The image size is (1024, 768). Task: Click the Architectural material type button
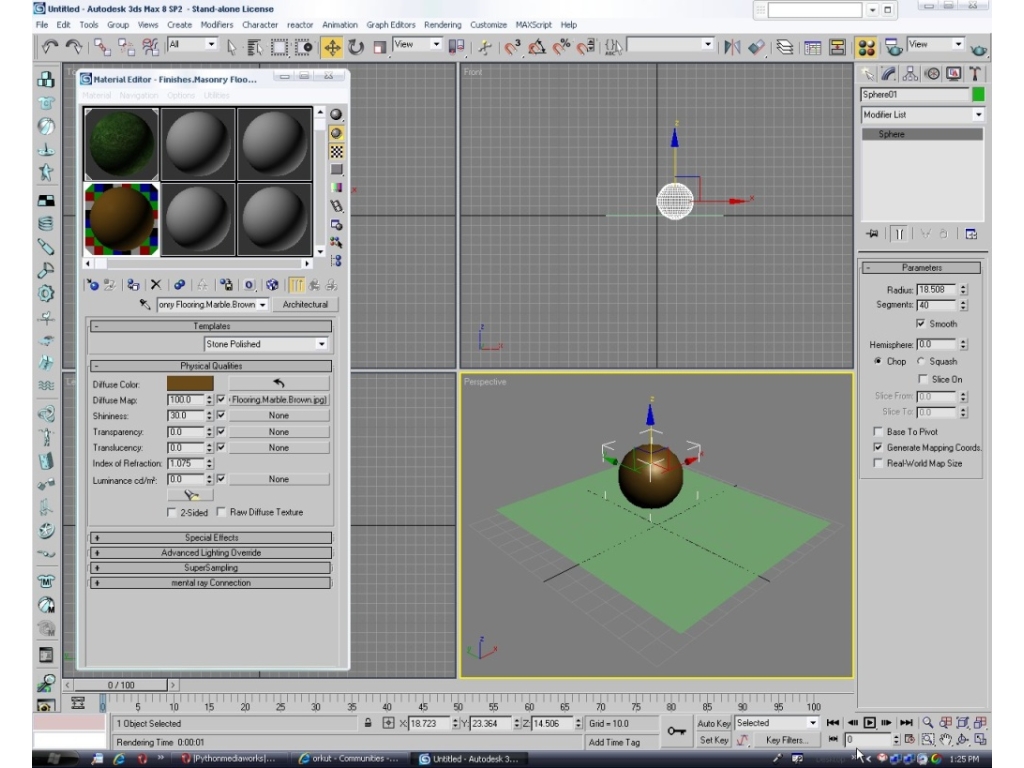click(305, 304)
